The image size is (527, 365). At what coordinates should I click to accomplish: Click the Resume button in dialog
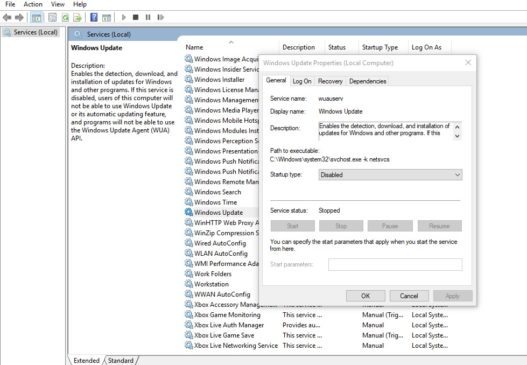coord(440,226)
